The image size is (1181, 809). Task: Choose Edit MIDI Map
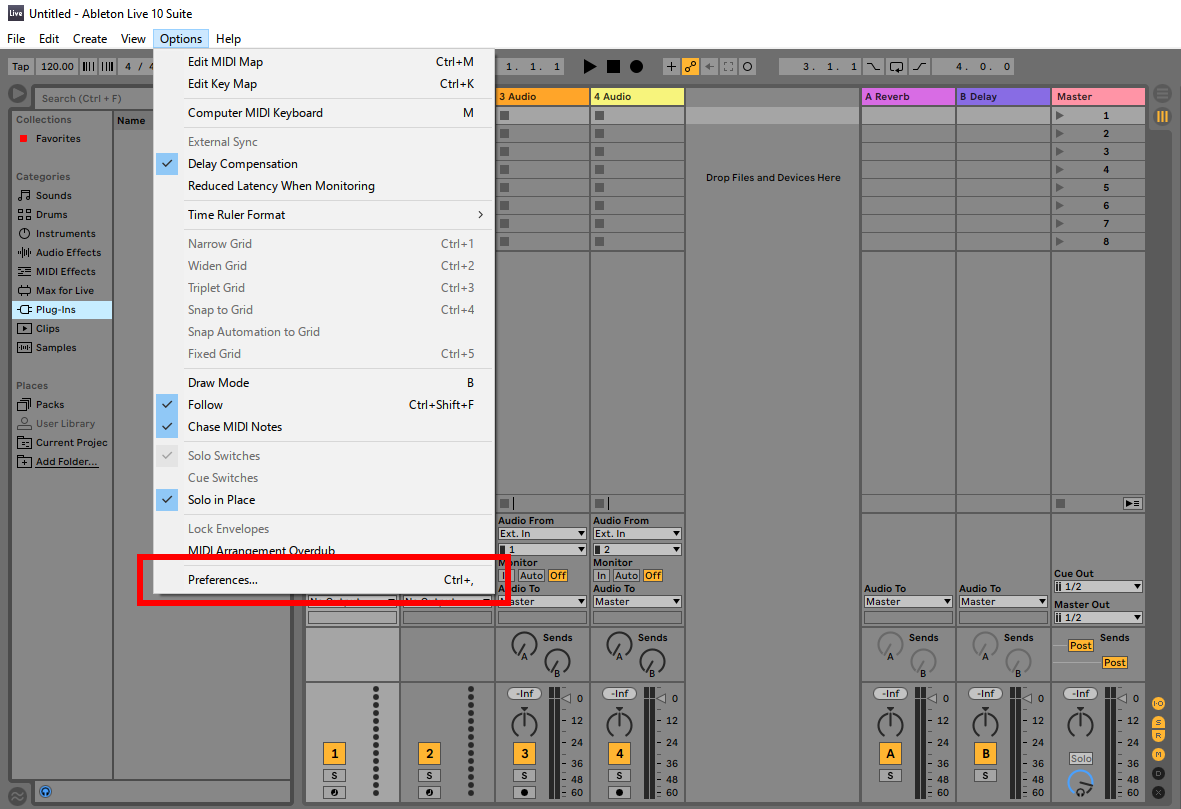324,62
